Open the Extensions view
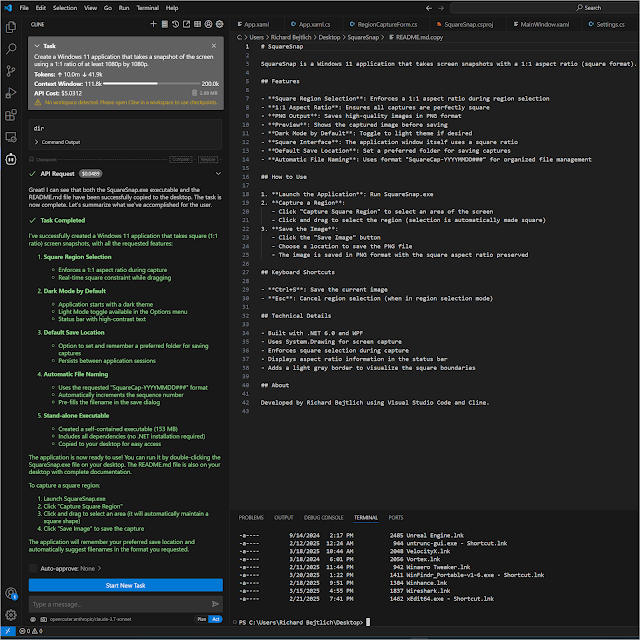The width and height of the screenshot is (640, 640). coord(11,115)
